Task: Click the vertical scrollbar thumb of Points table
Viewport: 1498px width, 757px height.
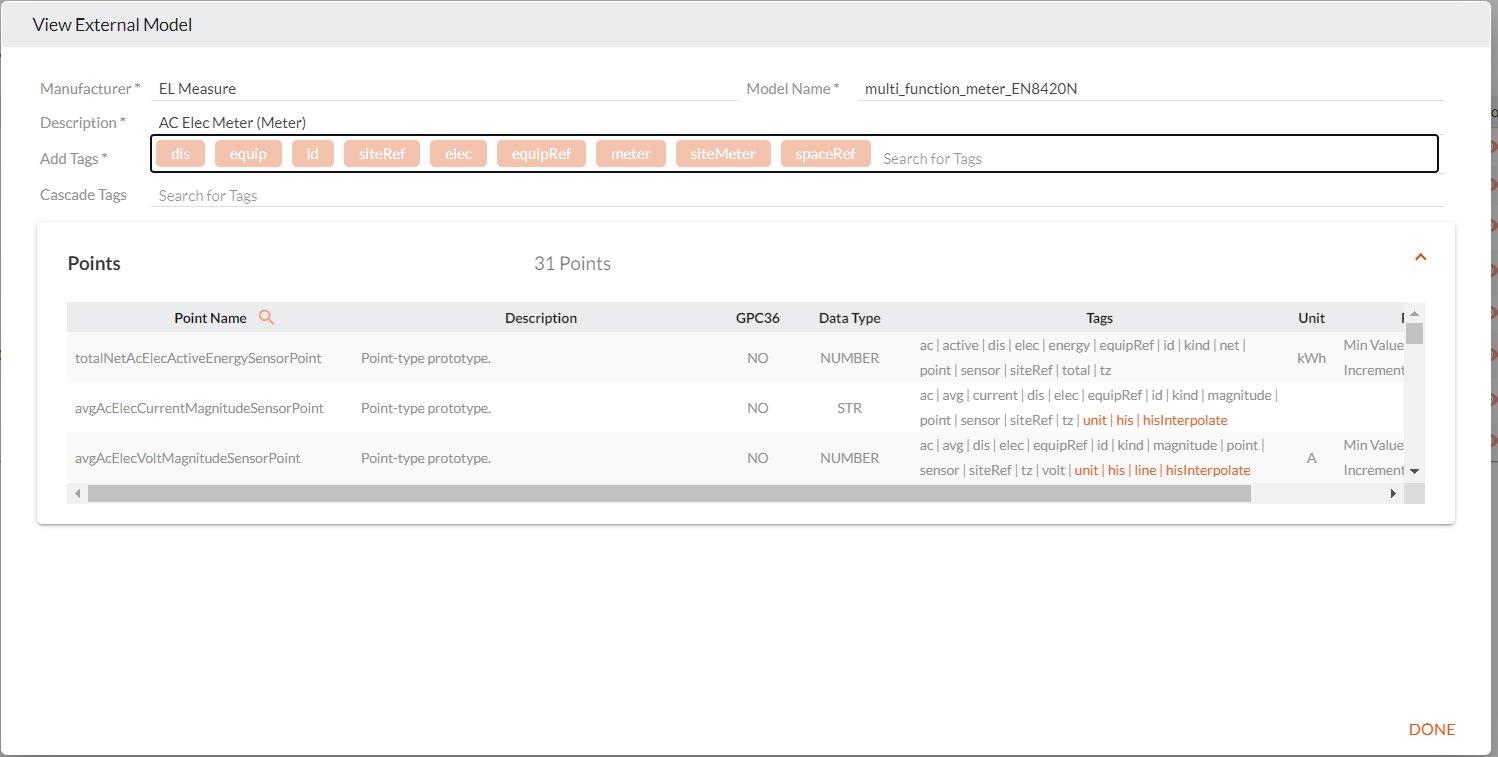Action: coord(1414,333)
